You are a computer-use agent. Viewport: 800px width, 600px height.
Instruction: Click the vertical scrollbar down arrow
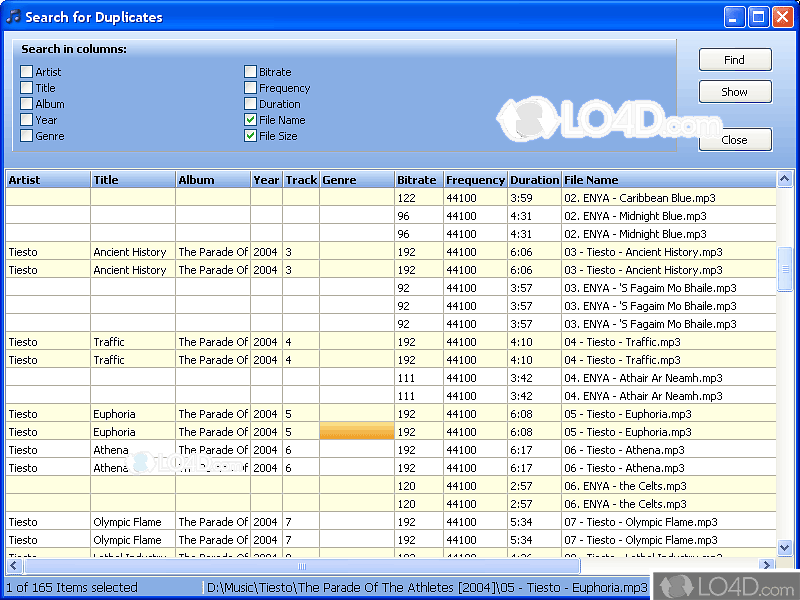coord(784,548)
